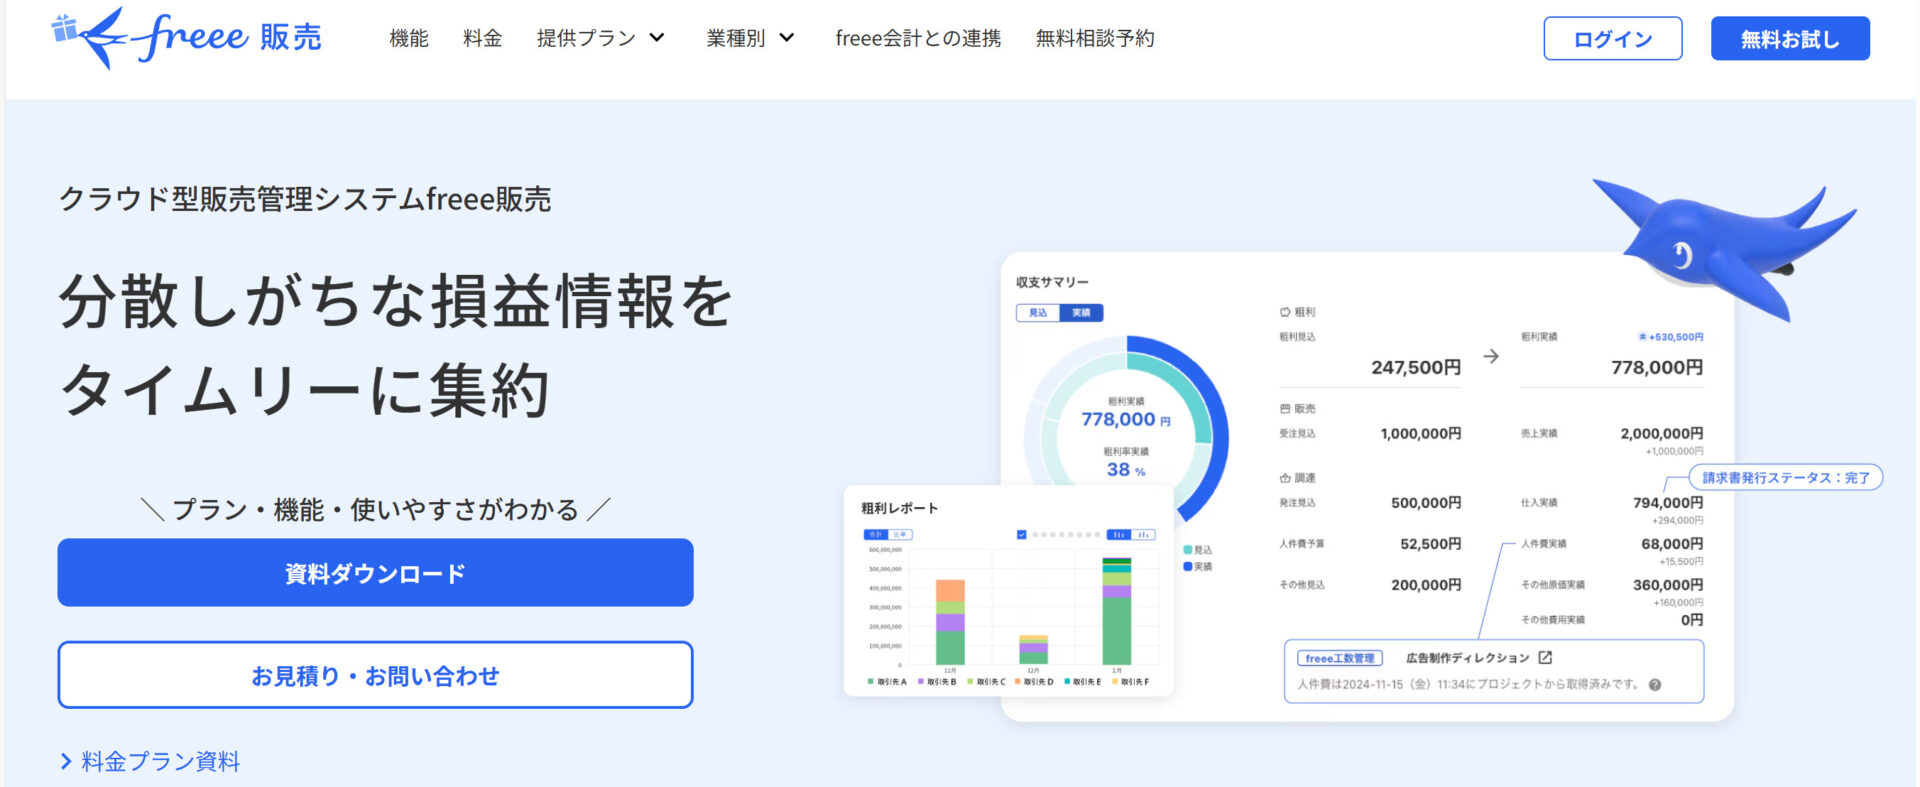Open external link icon beside 広告制作ディレクション
The width and height of the screenshot is (1920, 787).
[1545, 657]
